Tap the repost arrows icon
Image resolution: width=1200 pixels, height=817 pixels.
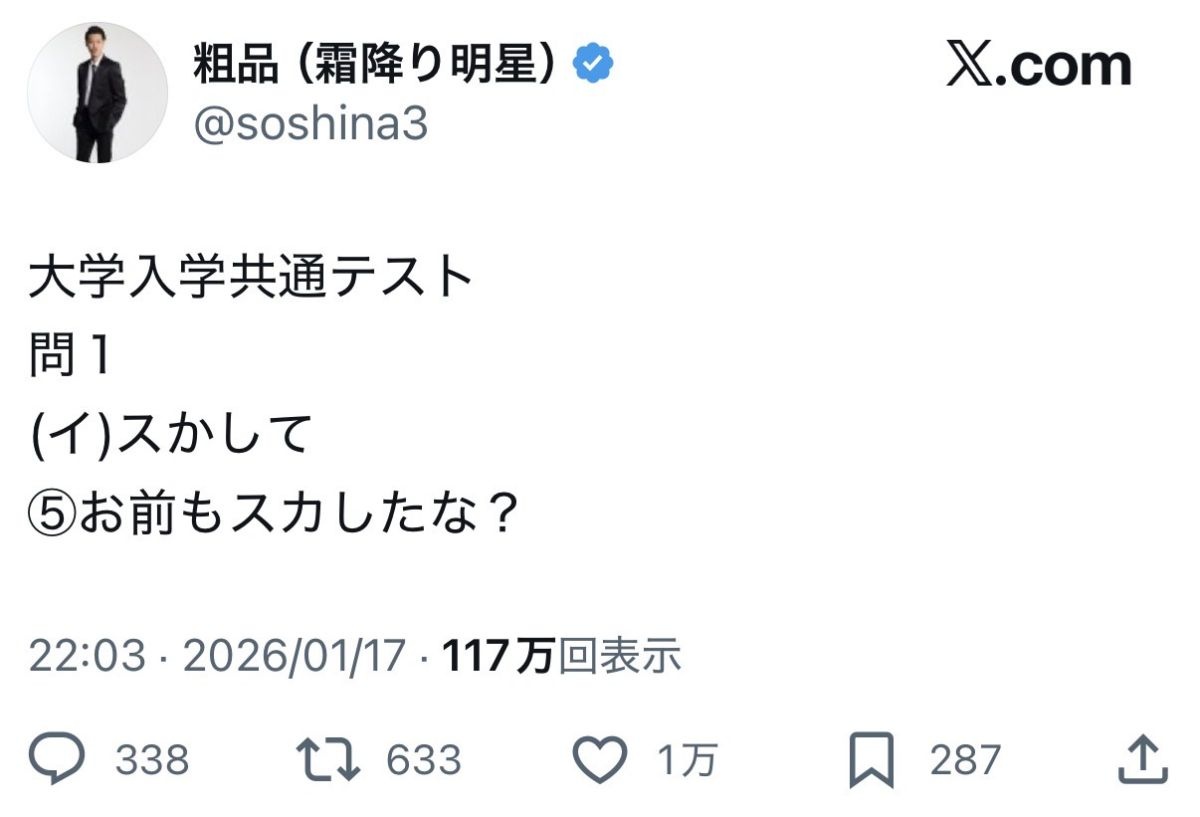click(334, 761)
